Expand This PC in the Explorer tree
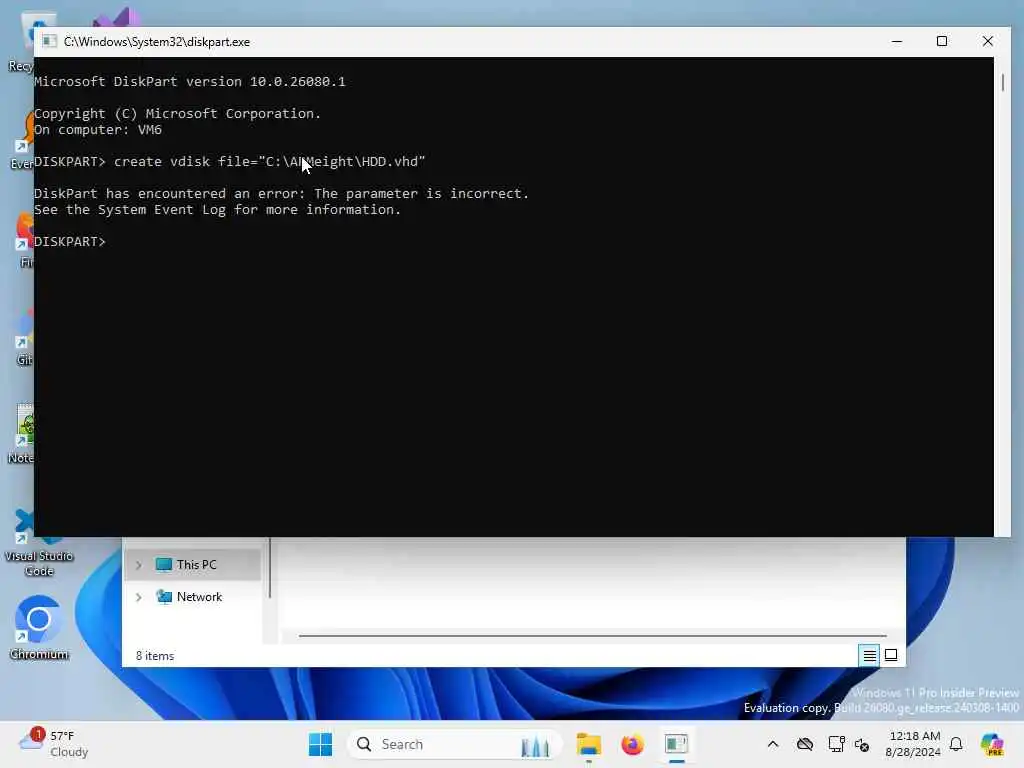 138,565
